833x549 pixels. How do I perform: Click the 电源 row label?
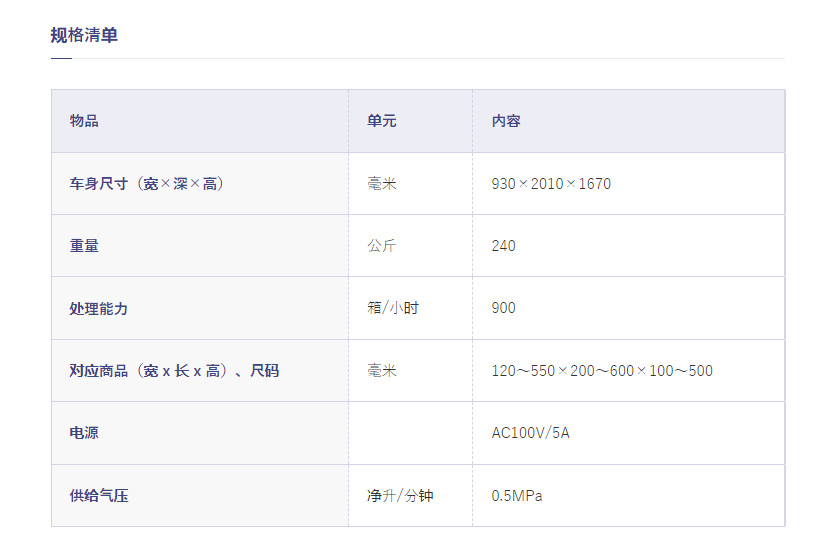coord(84,433)
